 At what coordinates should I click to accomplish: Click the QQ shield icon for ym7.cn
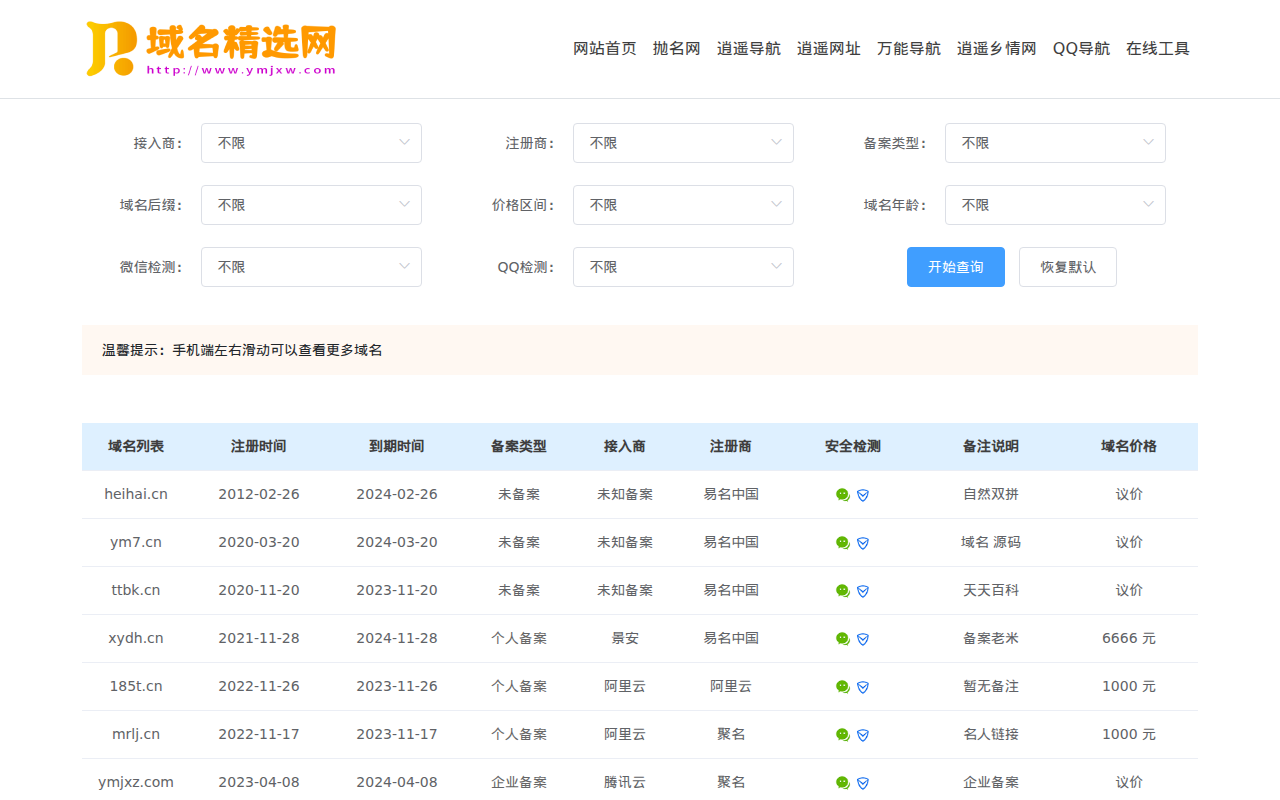coord(863,543)
